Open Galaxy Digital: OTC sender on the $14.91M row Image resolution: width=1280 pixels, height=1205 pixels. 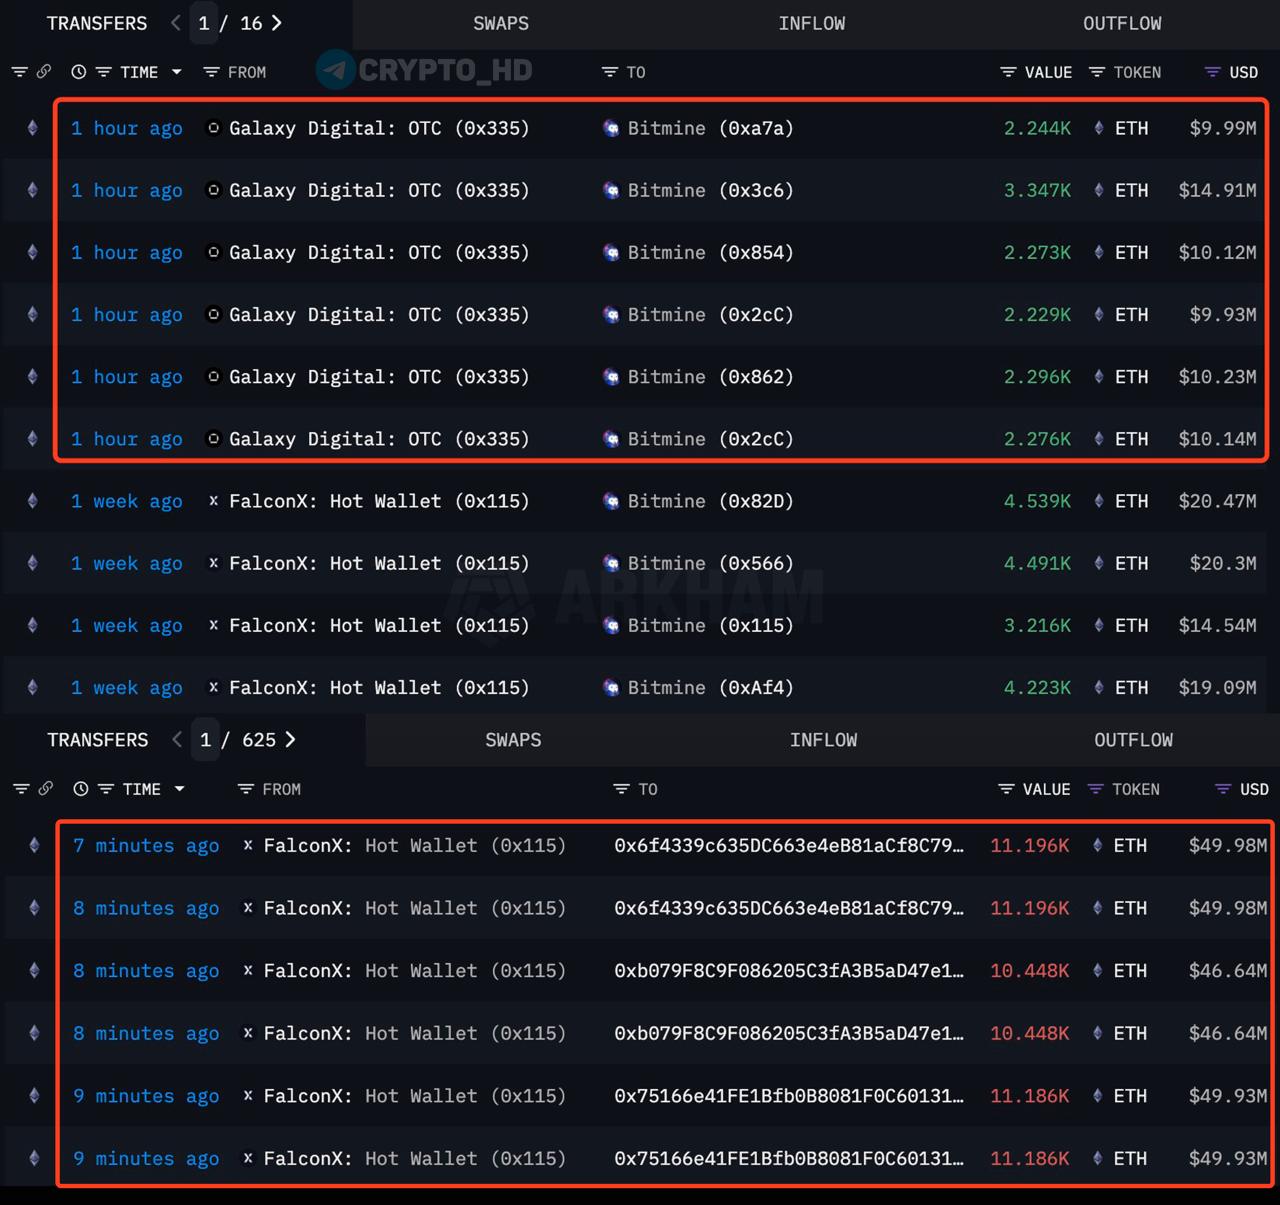(x=379, y=190)
